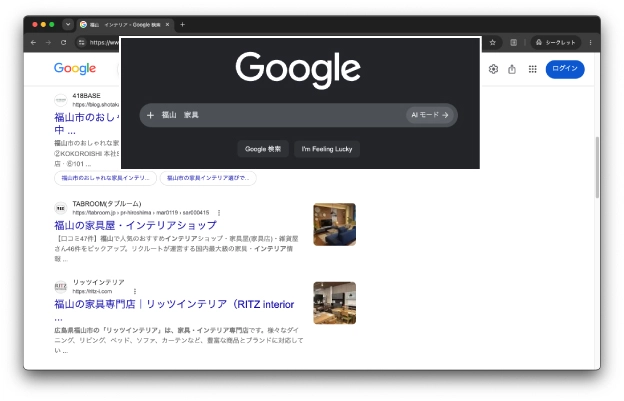
Task: Click the Google logo on results page
Action: (x=75, y=68)
